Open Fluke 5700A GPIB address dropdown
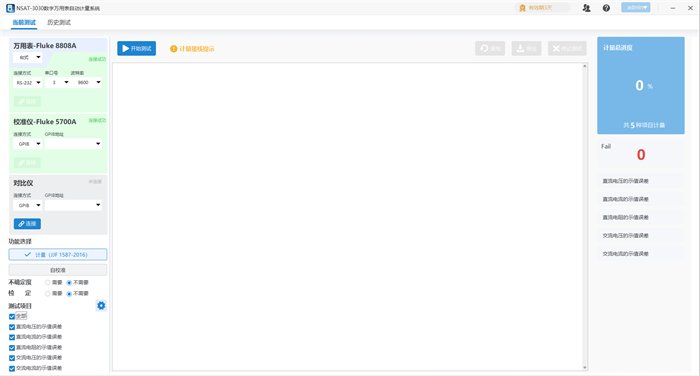Screen dimensions: 700x376 (73, 144)
